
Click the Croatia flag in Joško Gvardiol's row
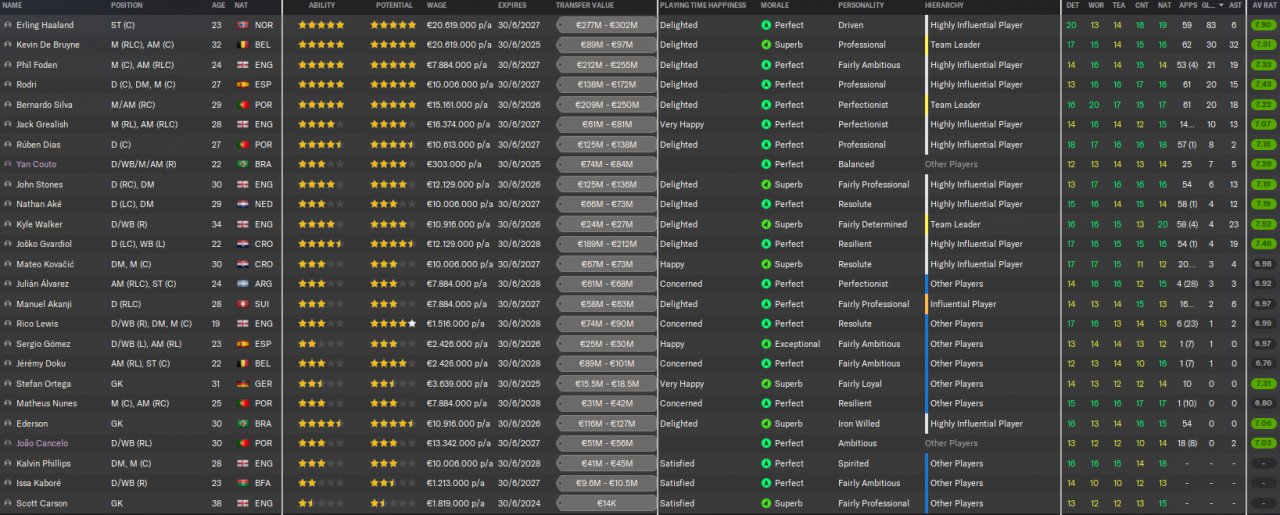tap(241, 244)
